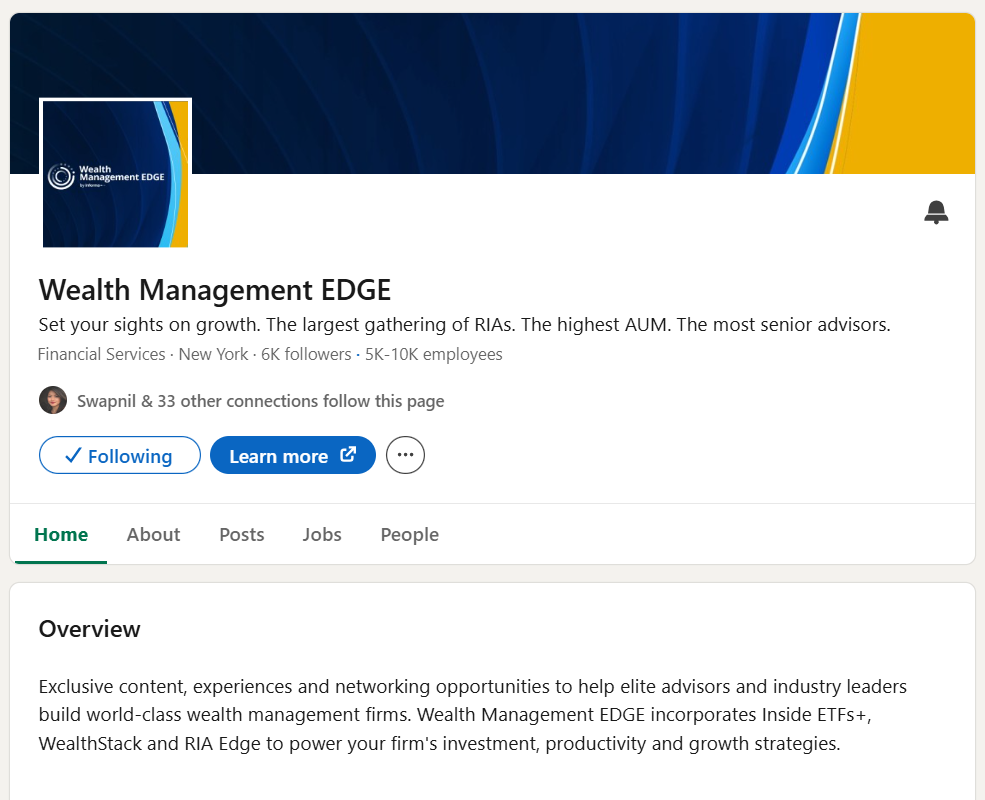Click the 6K followers text
The image size is (985, 800).
tap(306, 355)
